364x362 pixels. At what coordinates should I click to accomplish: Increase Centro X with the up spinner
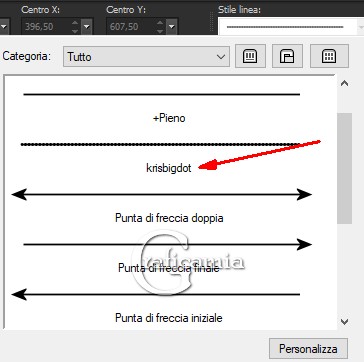[75, 23]
